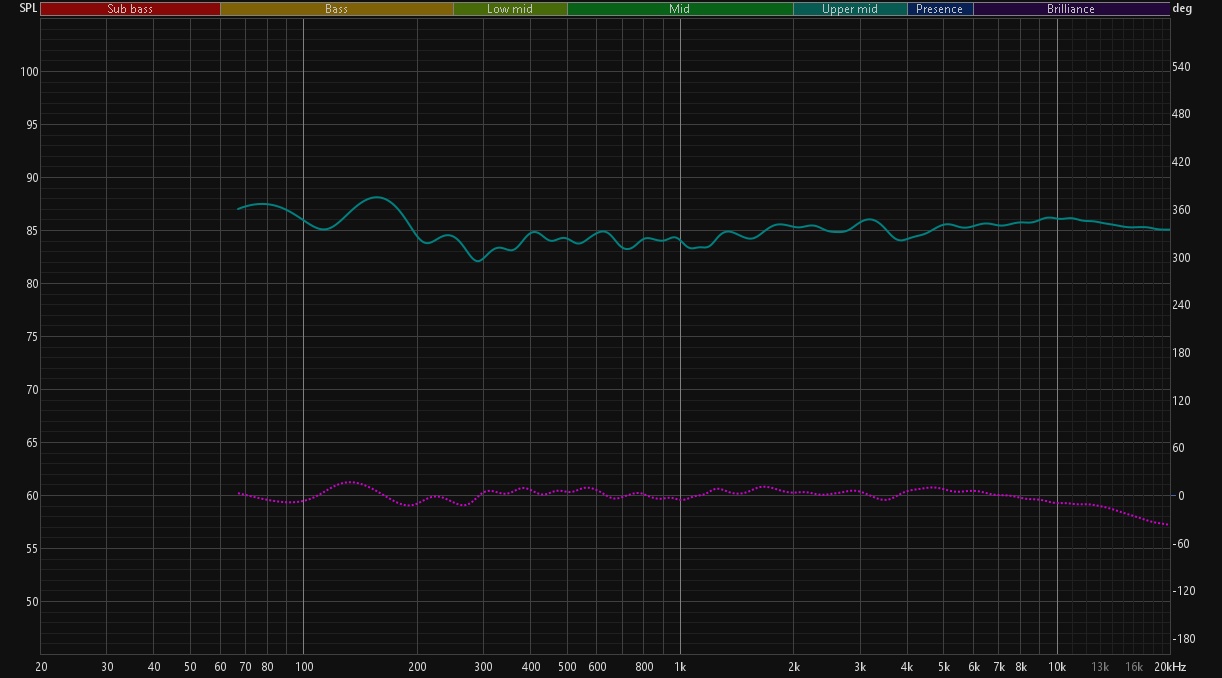Screen dimensions: 1222x678
Task: Click the Low mid band label
Action: click(510, 9)
